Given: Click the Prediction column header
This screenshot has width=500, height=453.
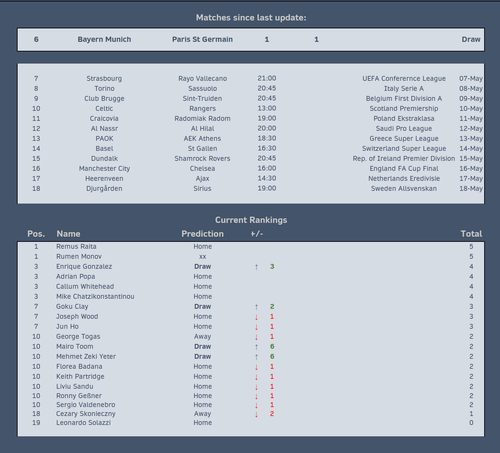Looking at the screenshot, I should (202, 234).
